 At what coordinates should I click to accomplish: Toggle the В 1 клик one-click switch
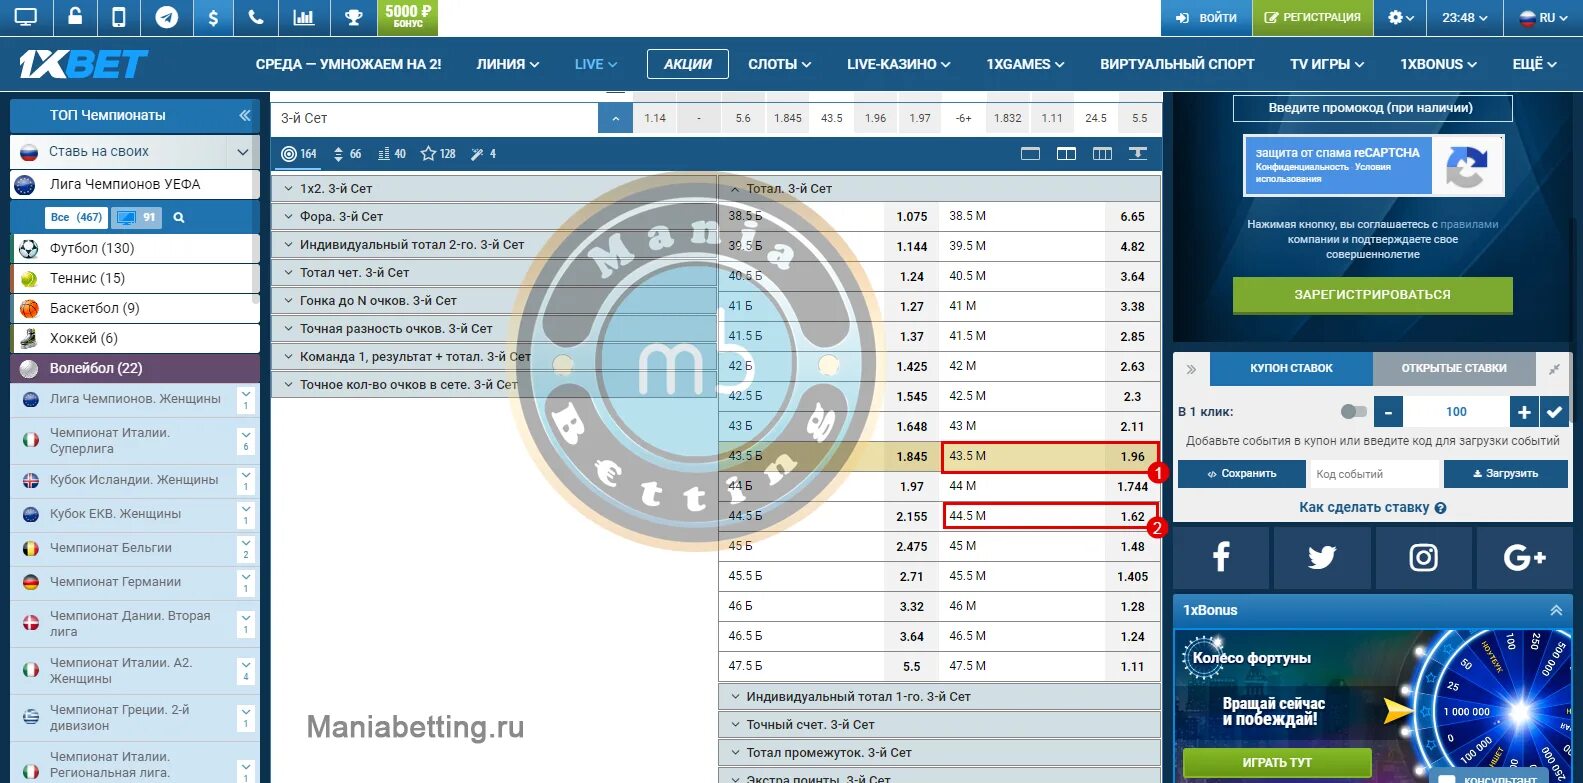[1353, 412]
